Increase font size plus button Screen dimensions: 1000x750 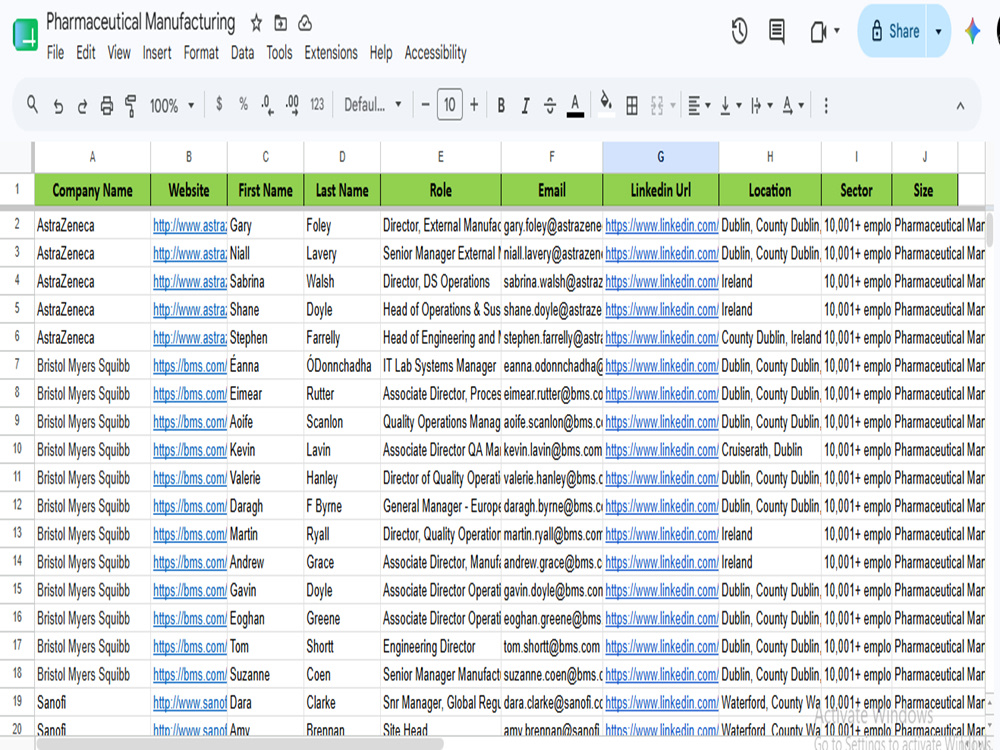(x=474, y=105)
